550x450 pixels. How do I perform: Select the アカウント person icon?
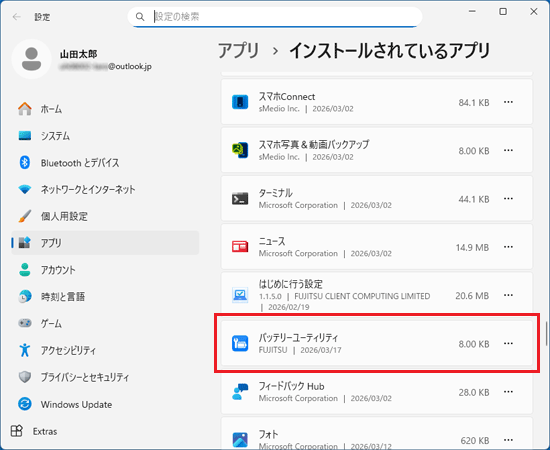point(25,270)
